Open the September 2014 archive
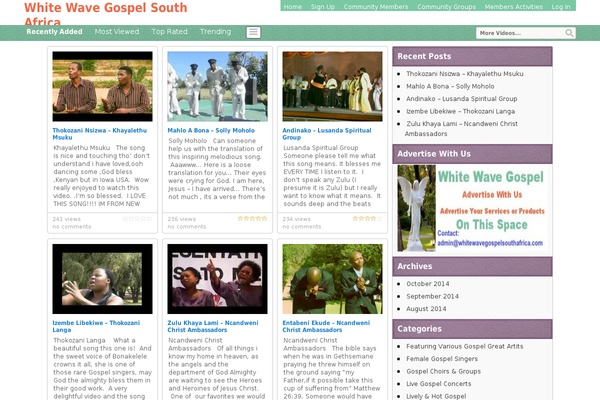This screenshot has height=400, width=600. coord(432,296)
